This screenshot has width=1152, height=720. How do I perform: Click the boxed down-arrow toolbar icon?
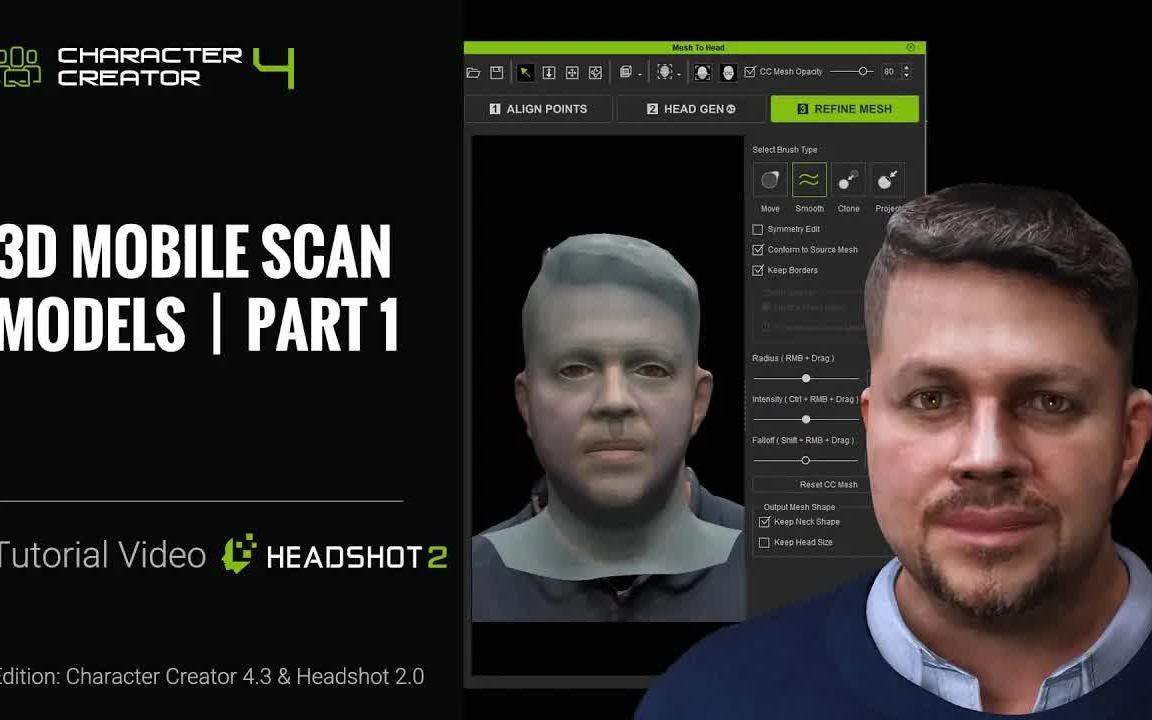pyautogui.click(x=549, y=72)
